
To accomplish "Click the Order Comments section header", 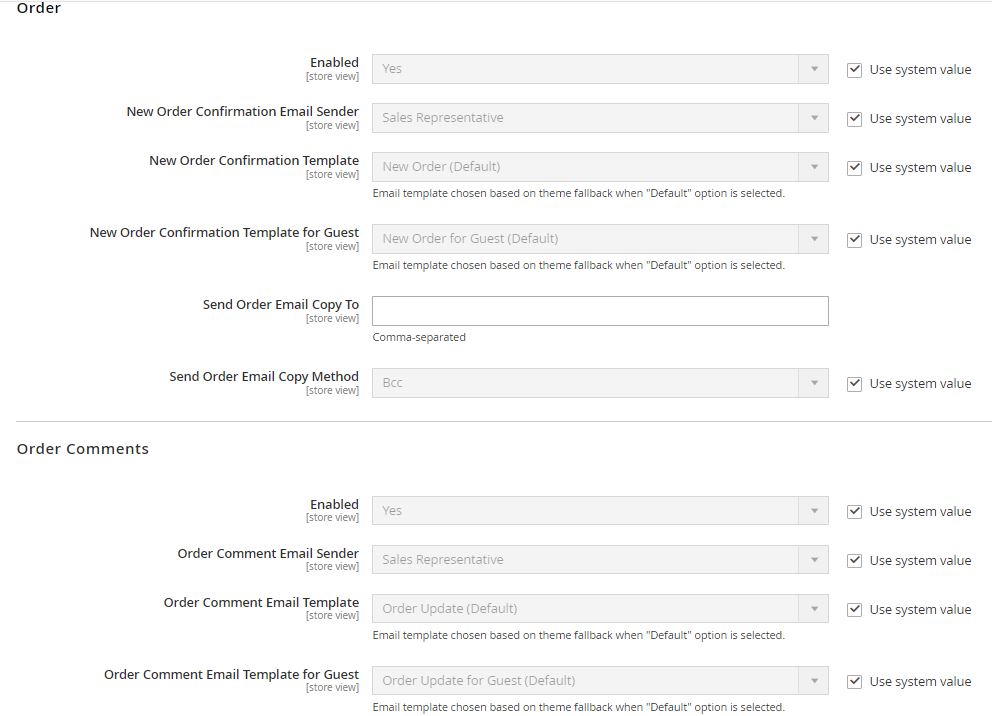I will pyautogui.click(x=83, y=448).
